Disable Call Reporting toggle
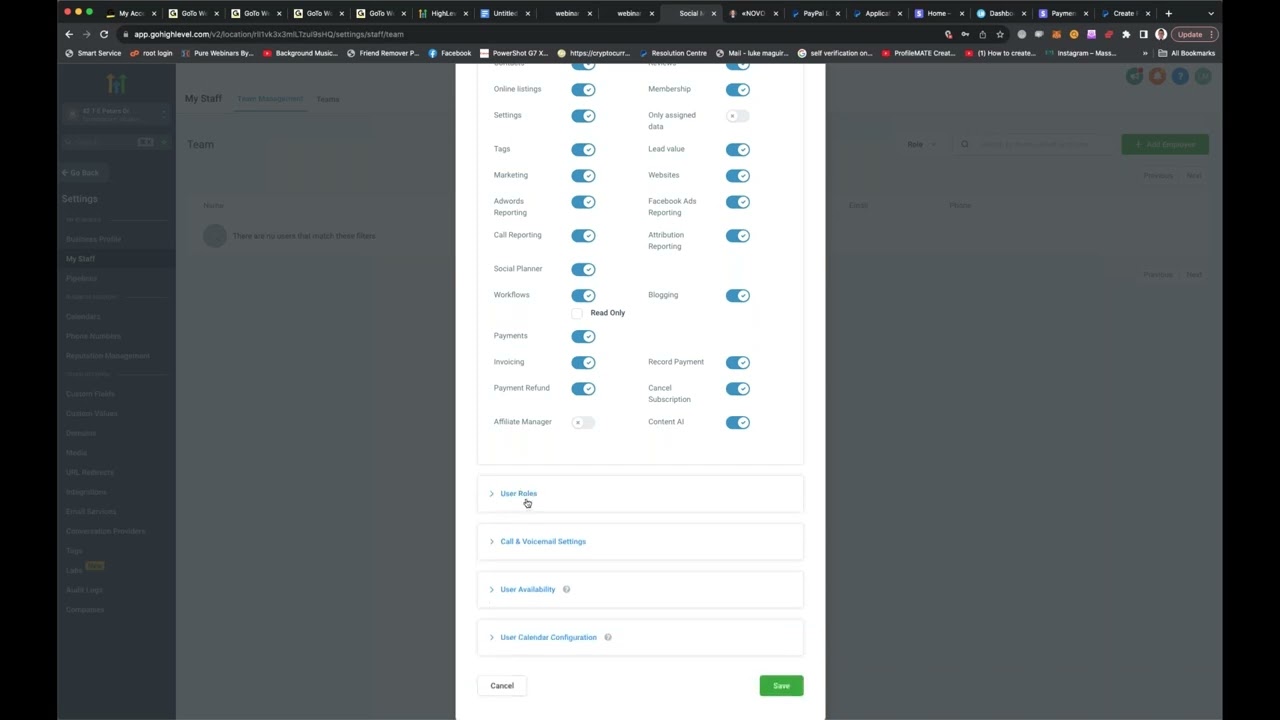1280x720 pixels. point(583,236)
